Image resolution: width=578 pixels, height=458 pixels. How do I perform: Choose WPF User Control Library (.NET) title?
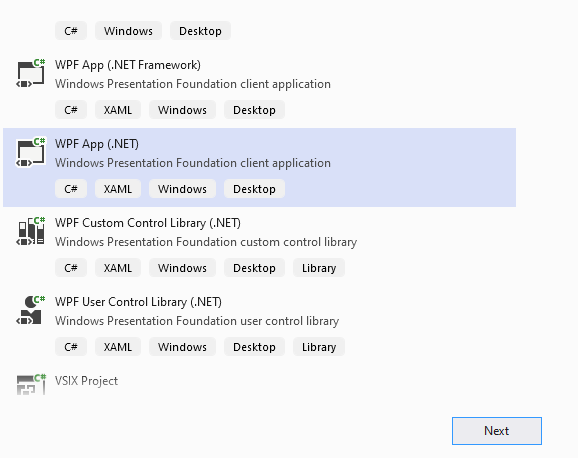click(x=138, y=302)
